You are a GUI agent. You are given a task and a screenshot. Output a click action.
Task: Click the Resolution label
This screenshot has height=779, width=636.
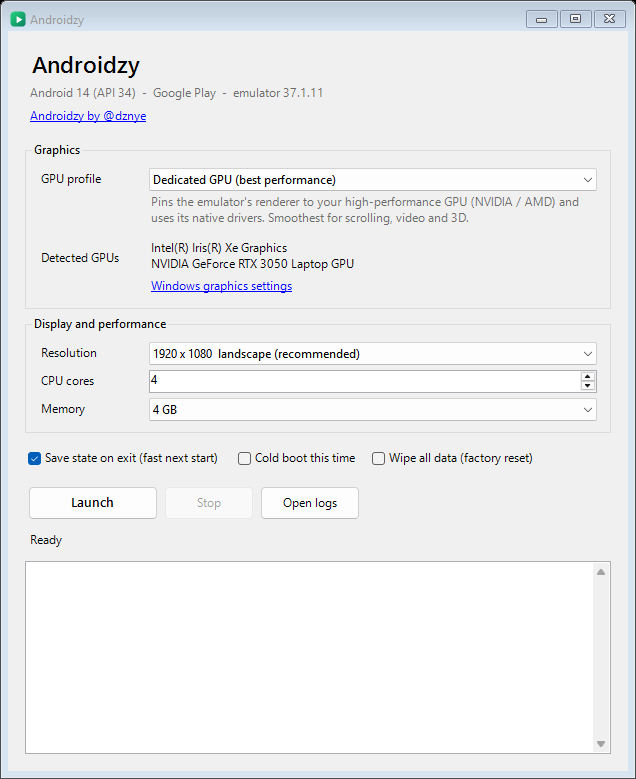69,353
